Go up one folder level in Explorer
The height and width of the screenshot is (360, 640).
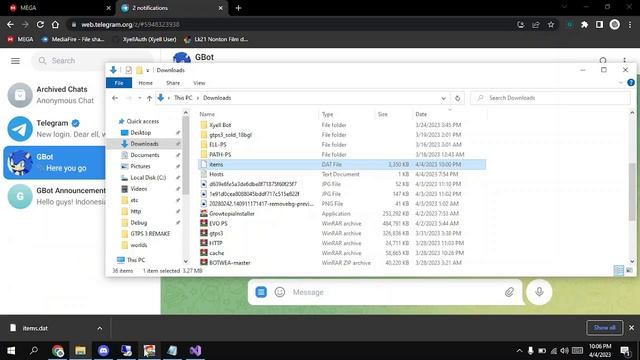149,98
